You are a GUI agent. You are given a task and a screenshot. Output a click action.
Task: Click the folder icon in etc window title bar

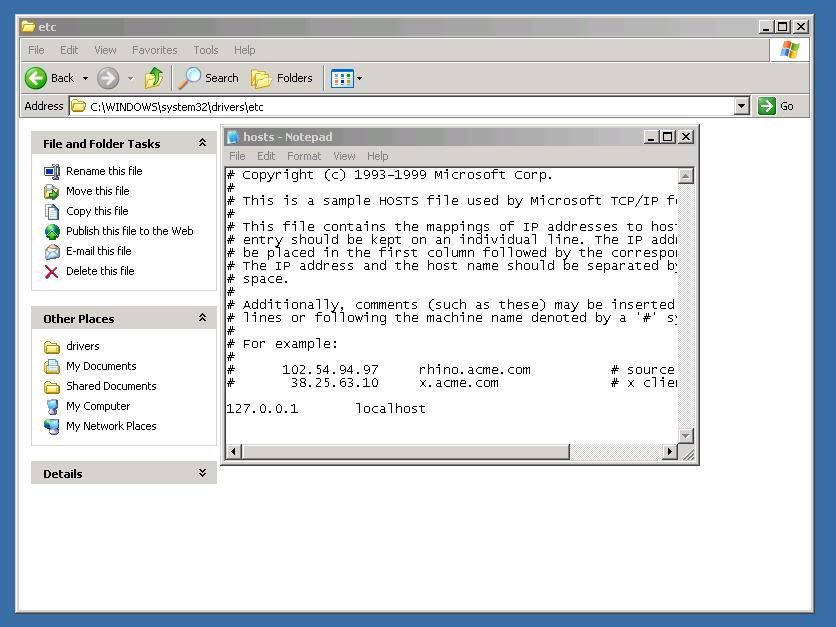point(28,26)
